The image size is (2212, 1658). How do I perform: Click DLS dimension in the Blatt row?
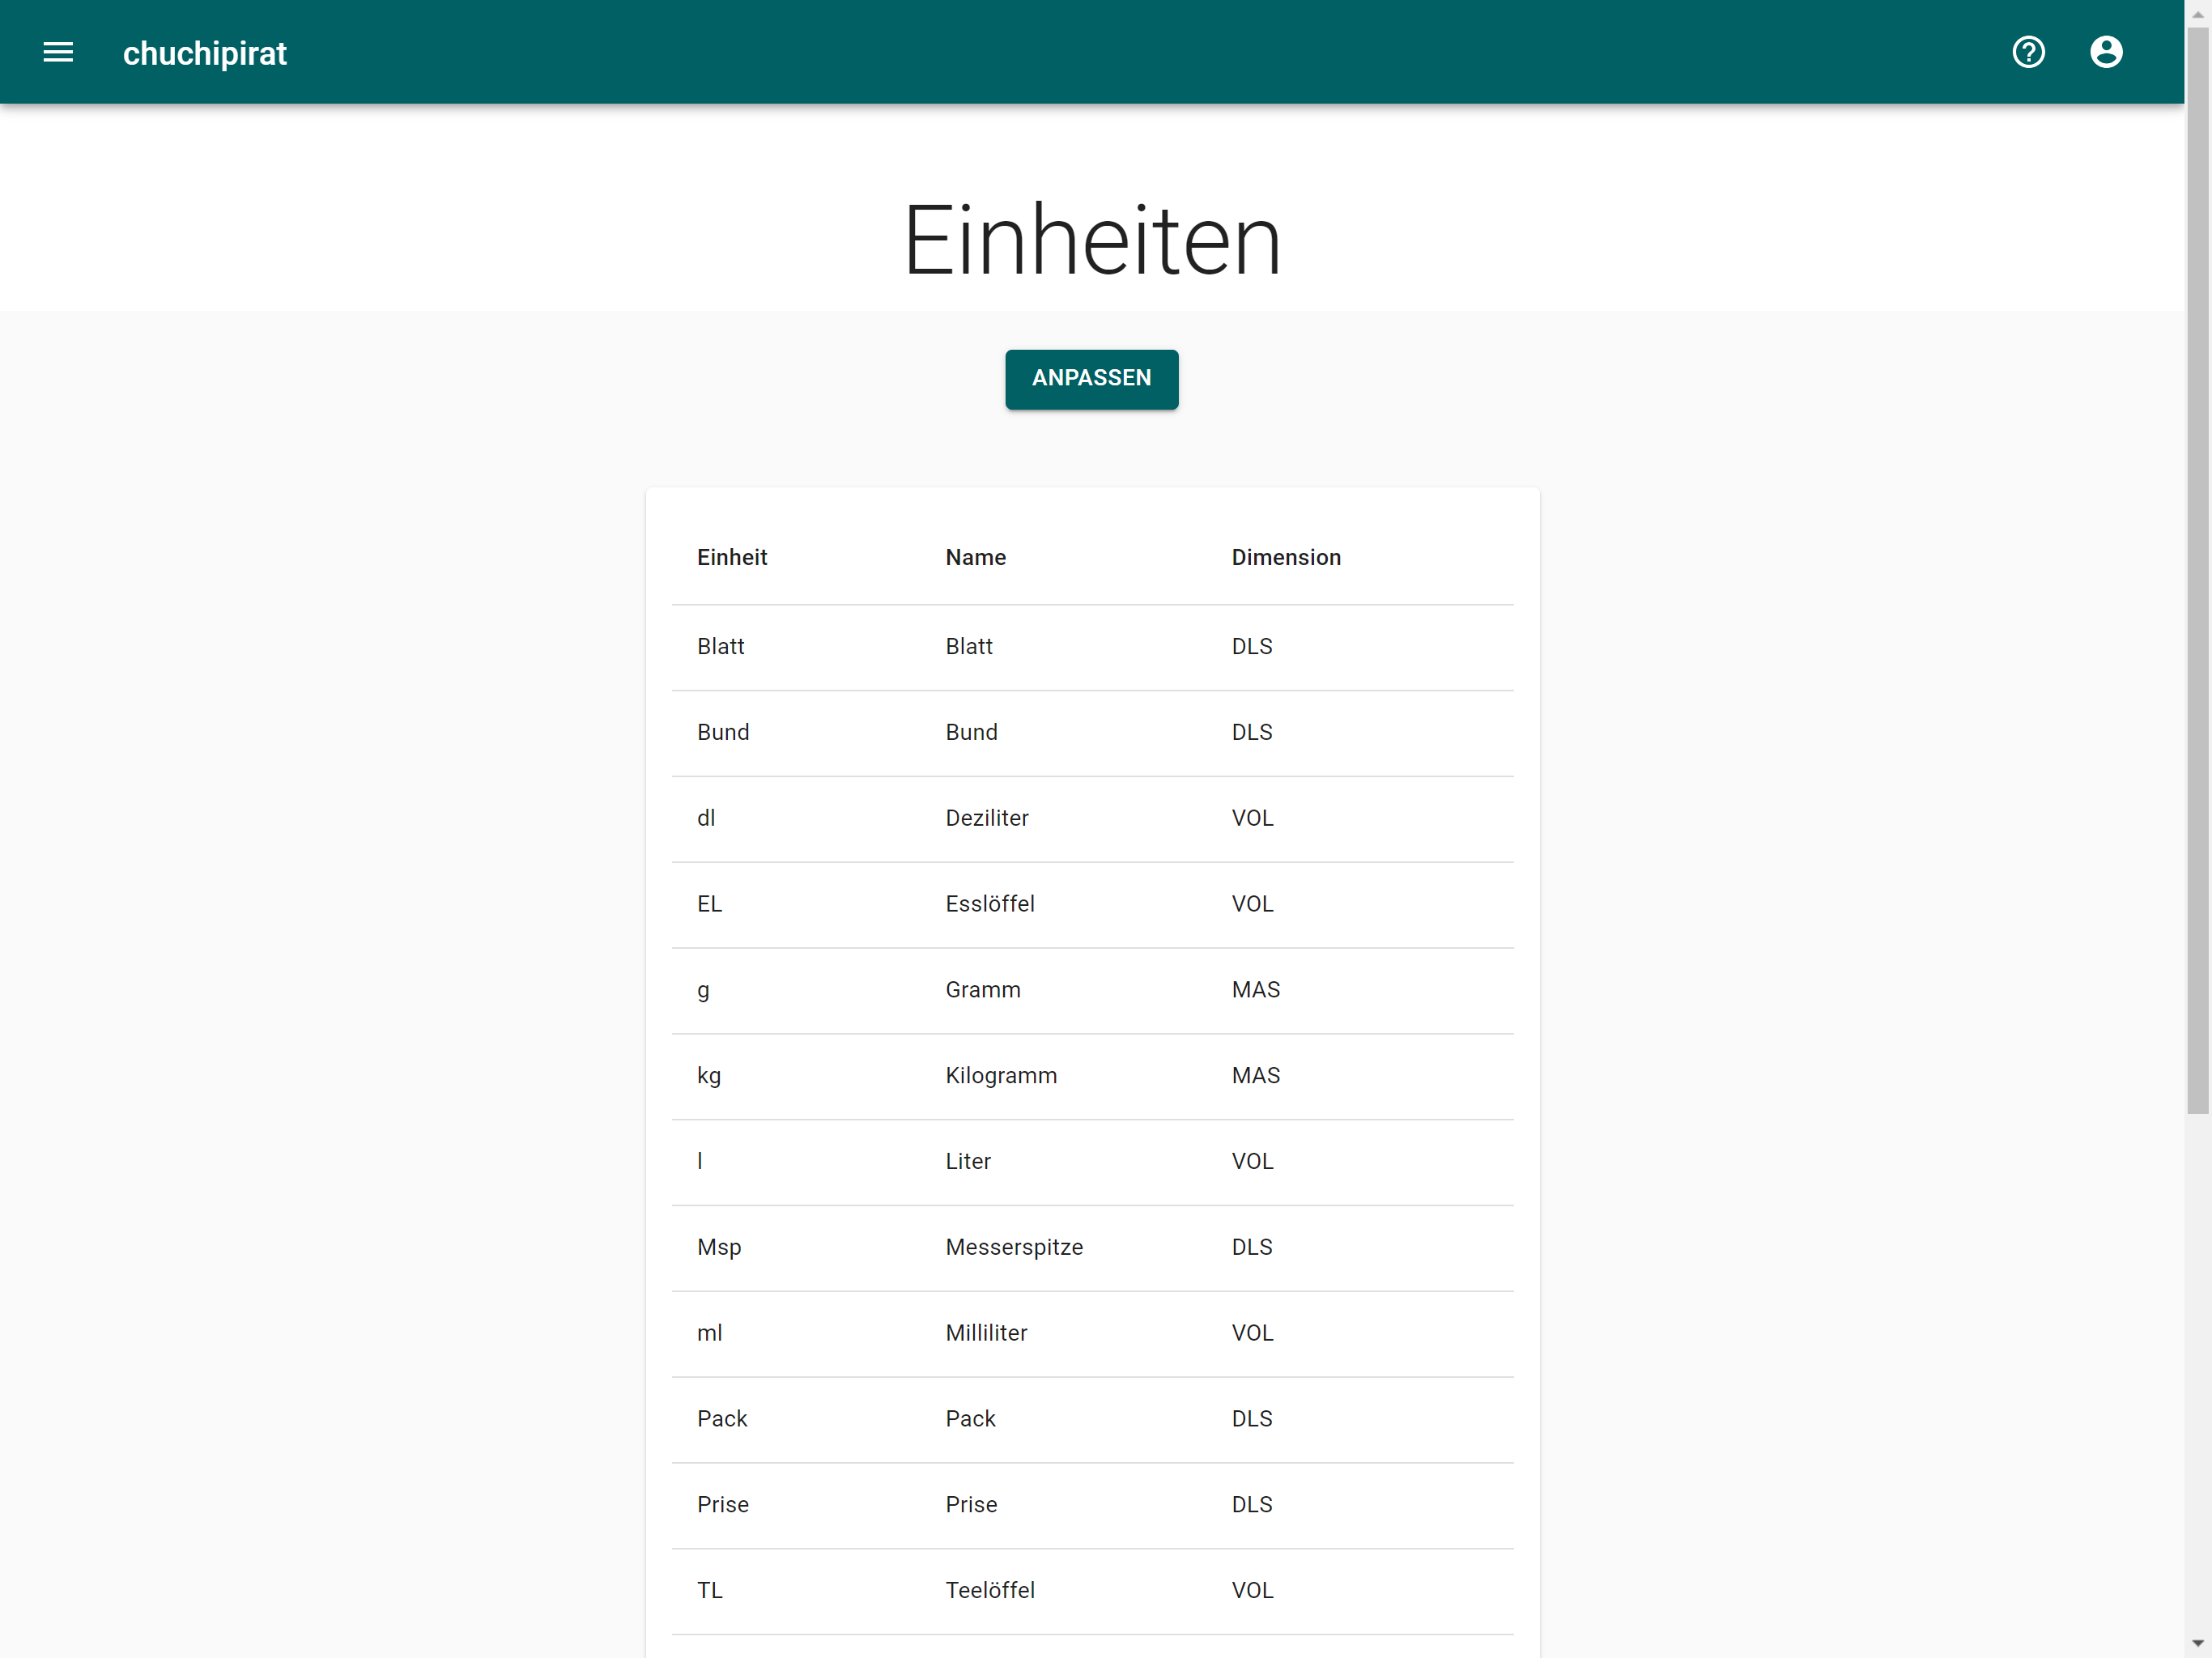[1252, 646]
